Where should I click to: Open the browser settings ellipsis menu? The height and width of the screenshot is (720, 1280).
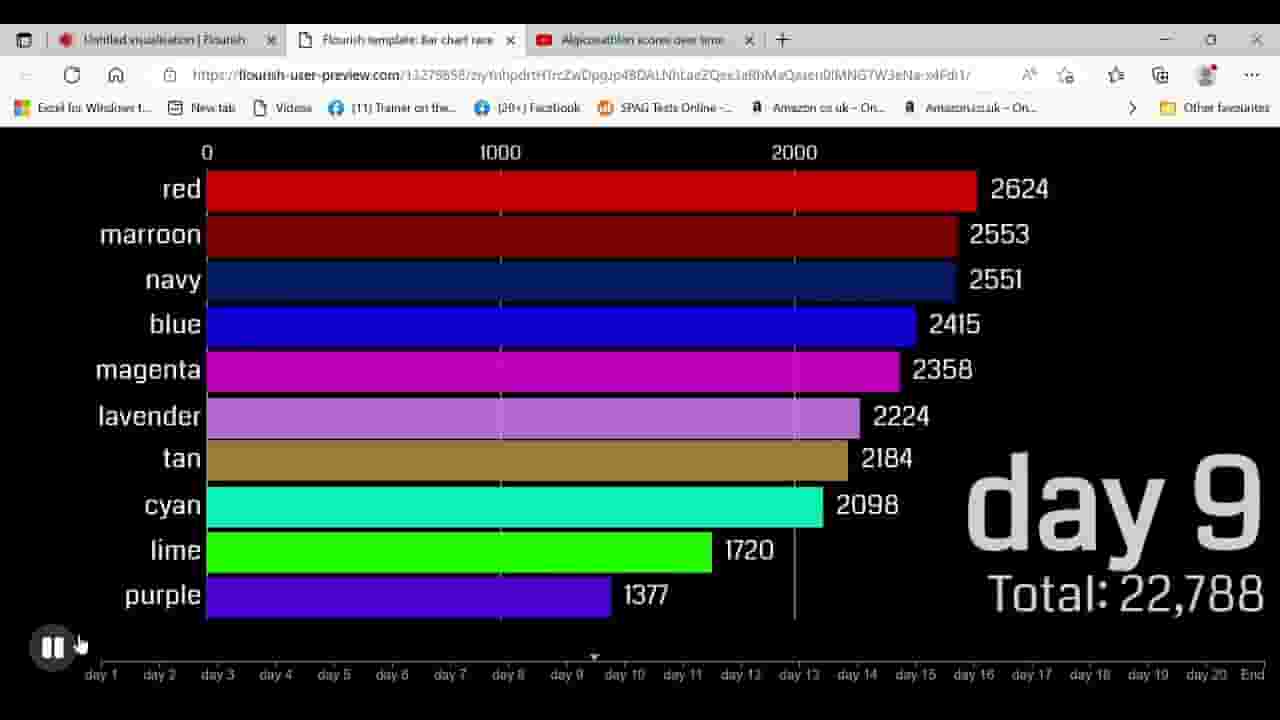[1252, 75]
